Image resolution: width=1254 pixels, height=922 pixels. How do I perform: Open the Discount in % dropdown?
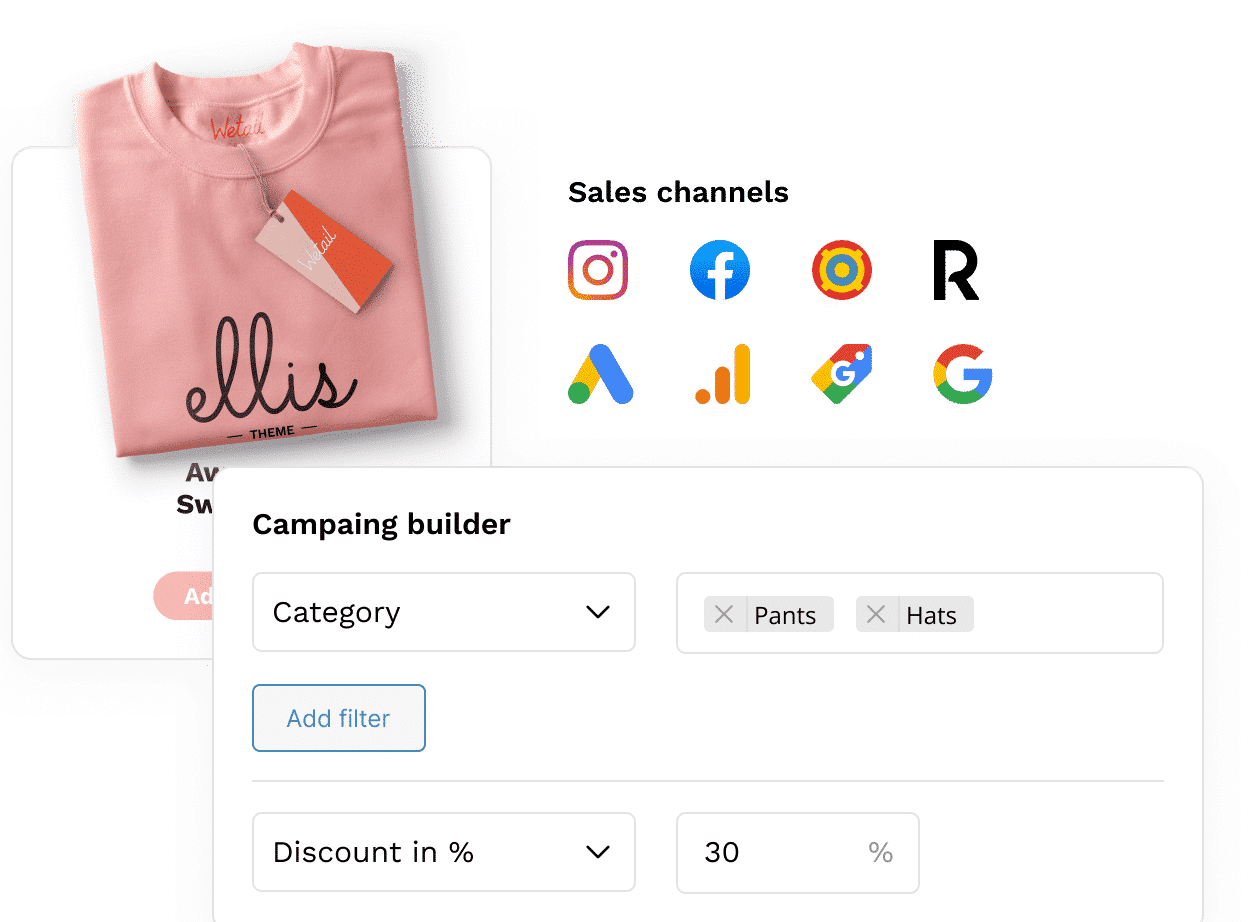pos(444,852)
